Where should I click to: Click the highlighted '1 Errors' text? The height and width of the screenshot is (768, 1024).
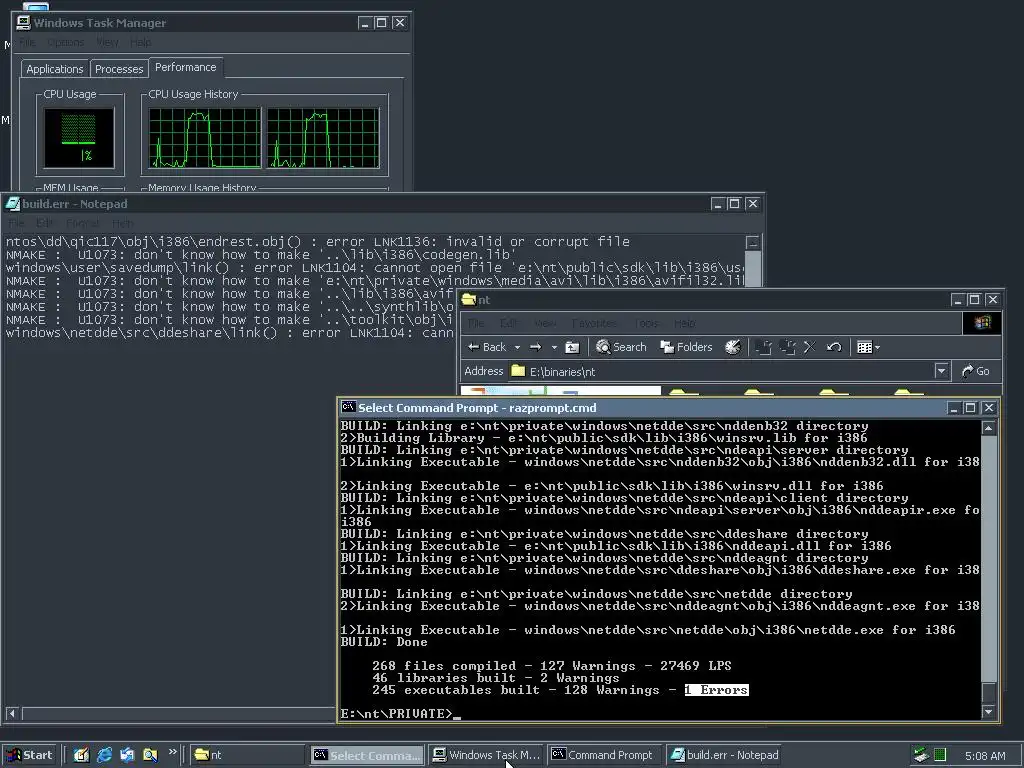[716, 690]
